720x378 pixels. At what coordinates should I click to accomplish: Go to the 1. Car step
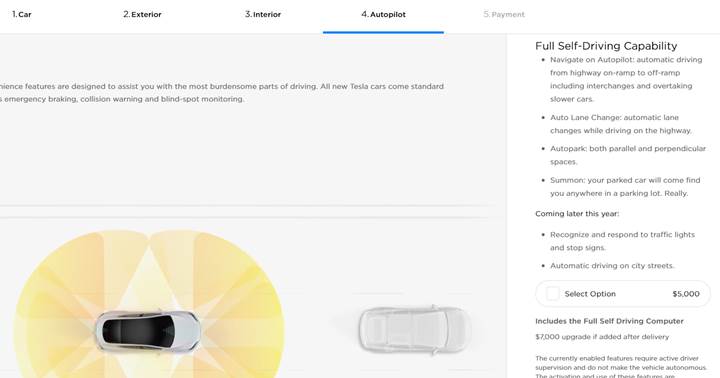(22, 14)
